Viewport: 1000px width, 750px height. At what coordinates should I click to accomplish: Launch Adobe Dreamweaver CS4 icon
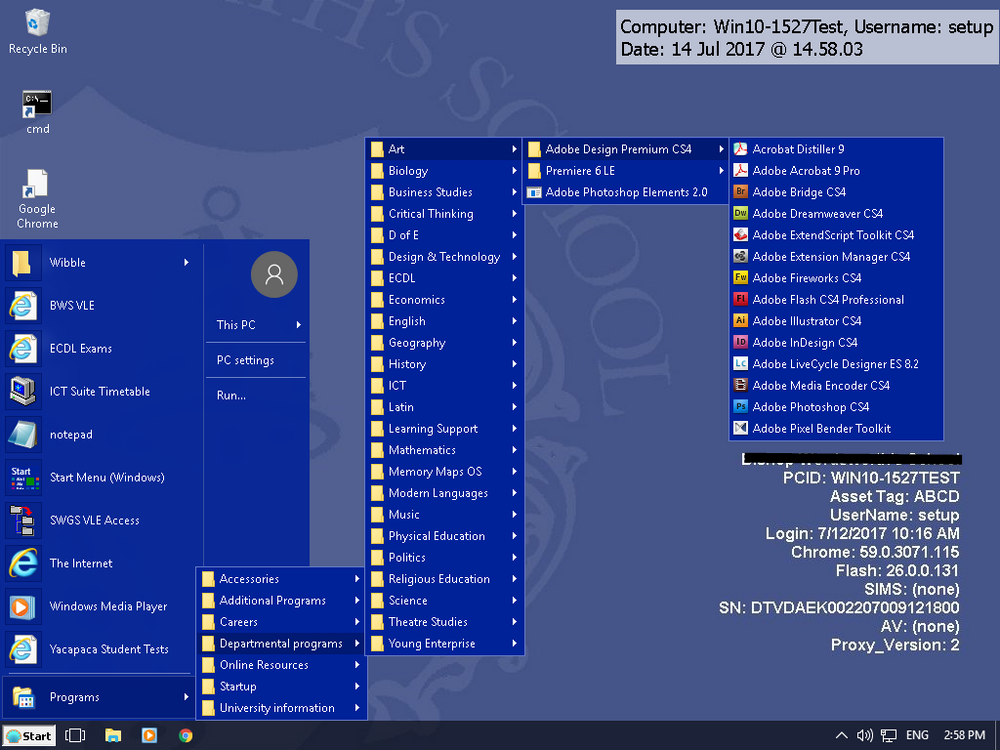coord(740,214)
